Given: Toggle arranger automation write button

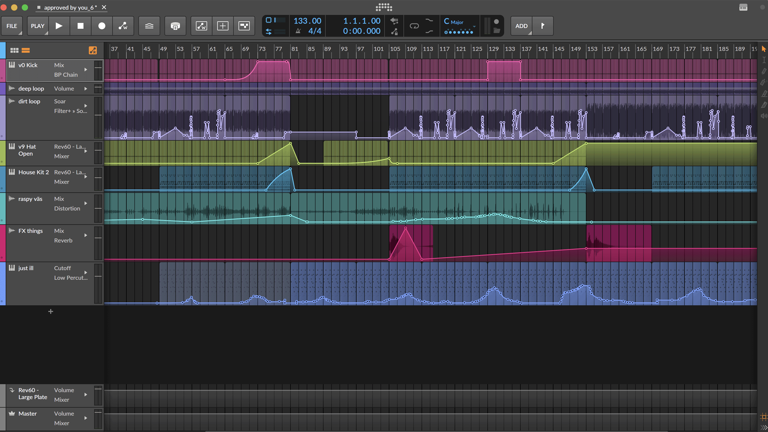Looking at the screenshot, I should [x=123, y=26].
